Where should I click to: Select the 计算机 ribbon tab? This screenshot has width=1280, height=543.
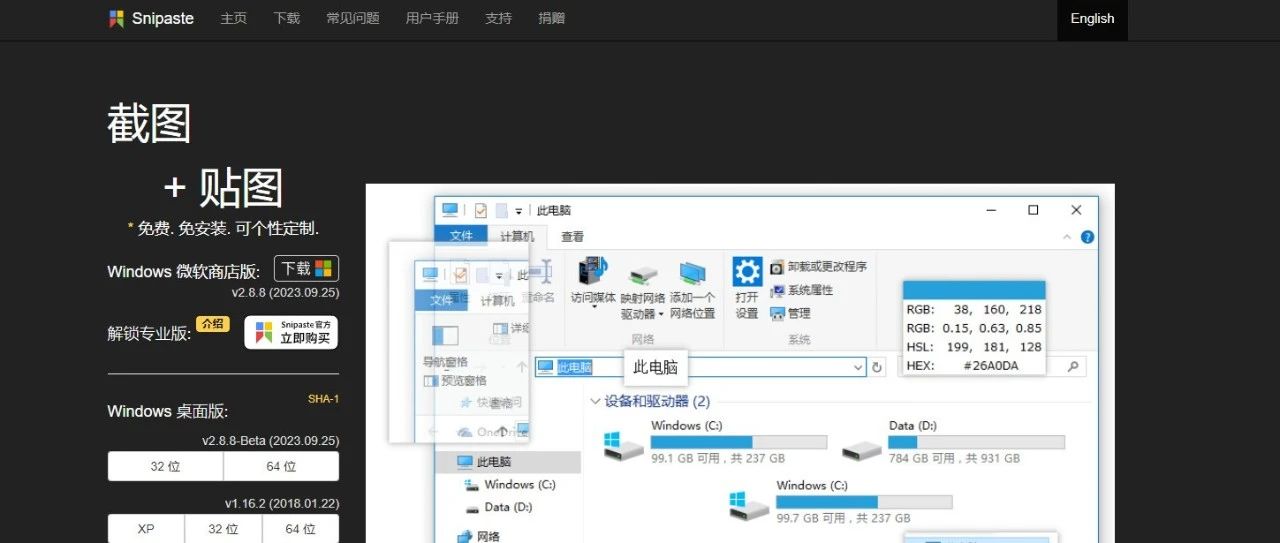tap(517, 237)
